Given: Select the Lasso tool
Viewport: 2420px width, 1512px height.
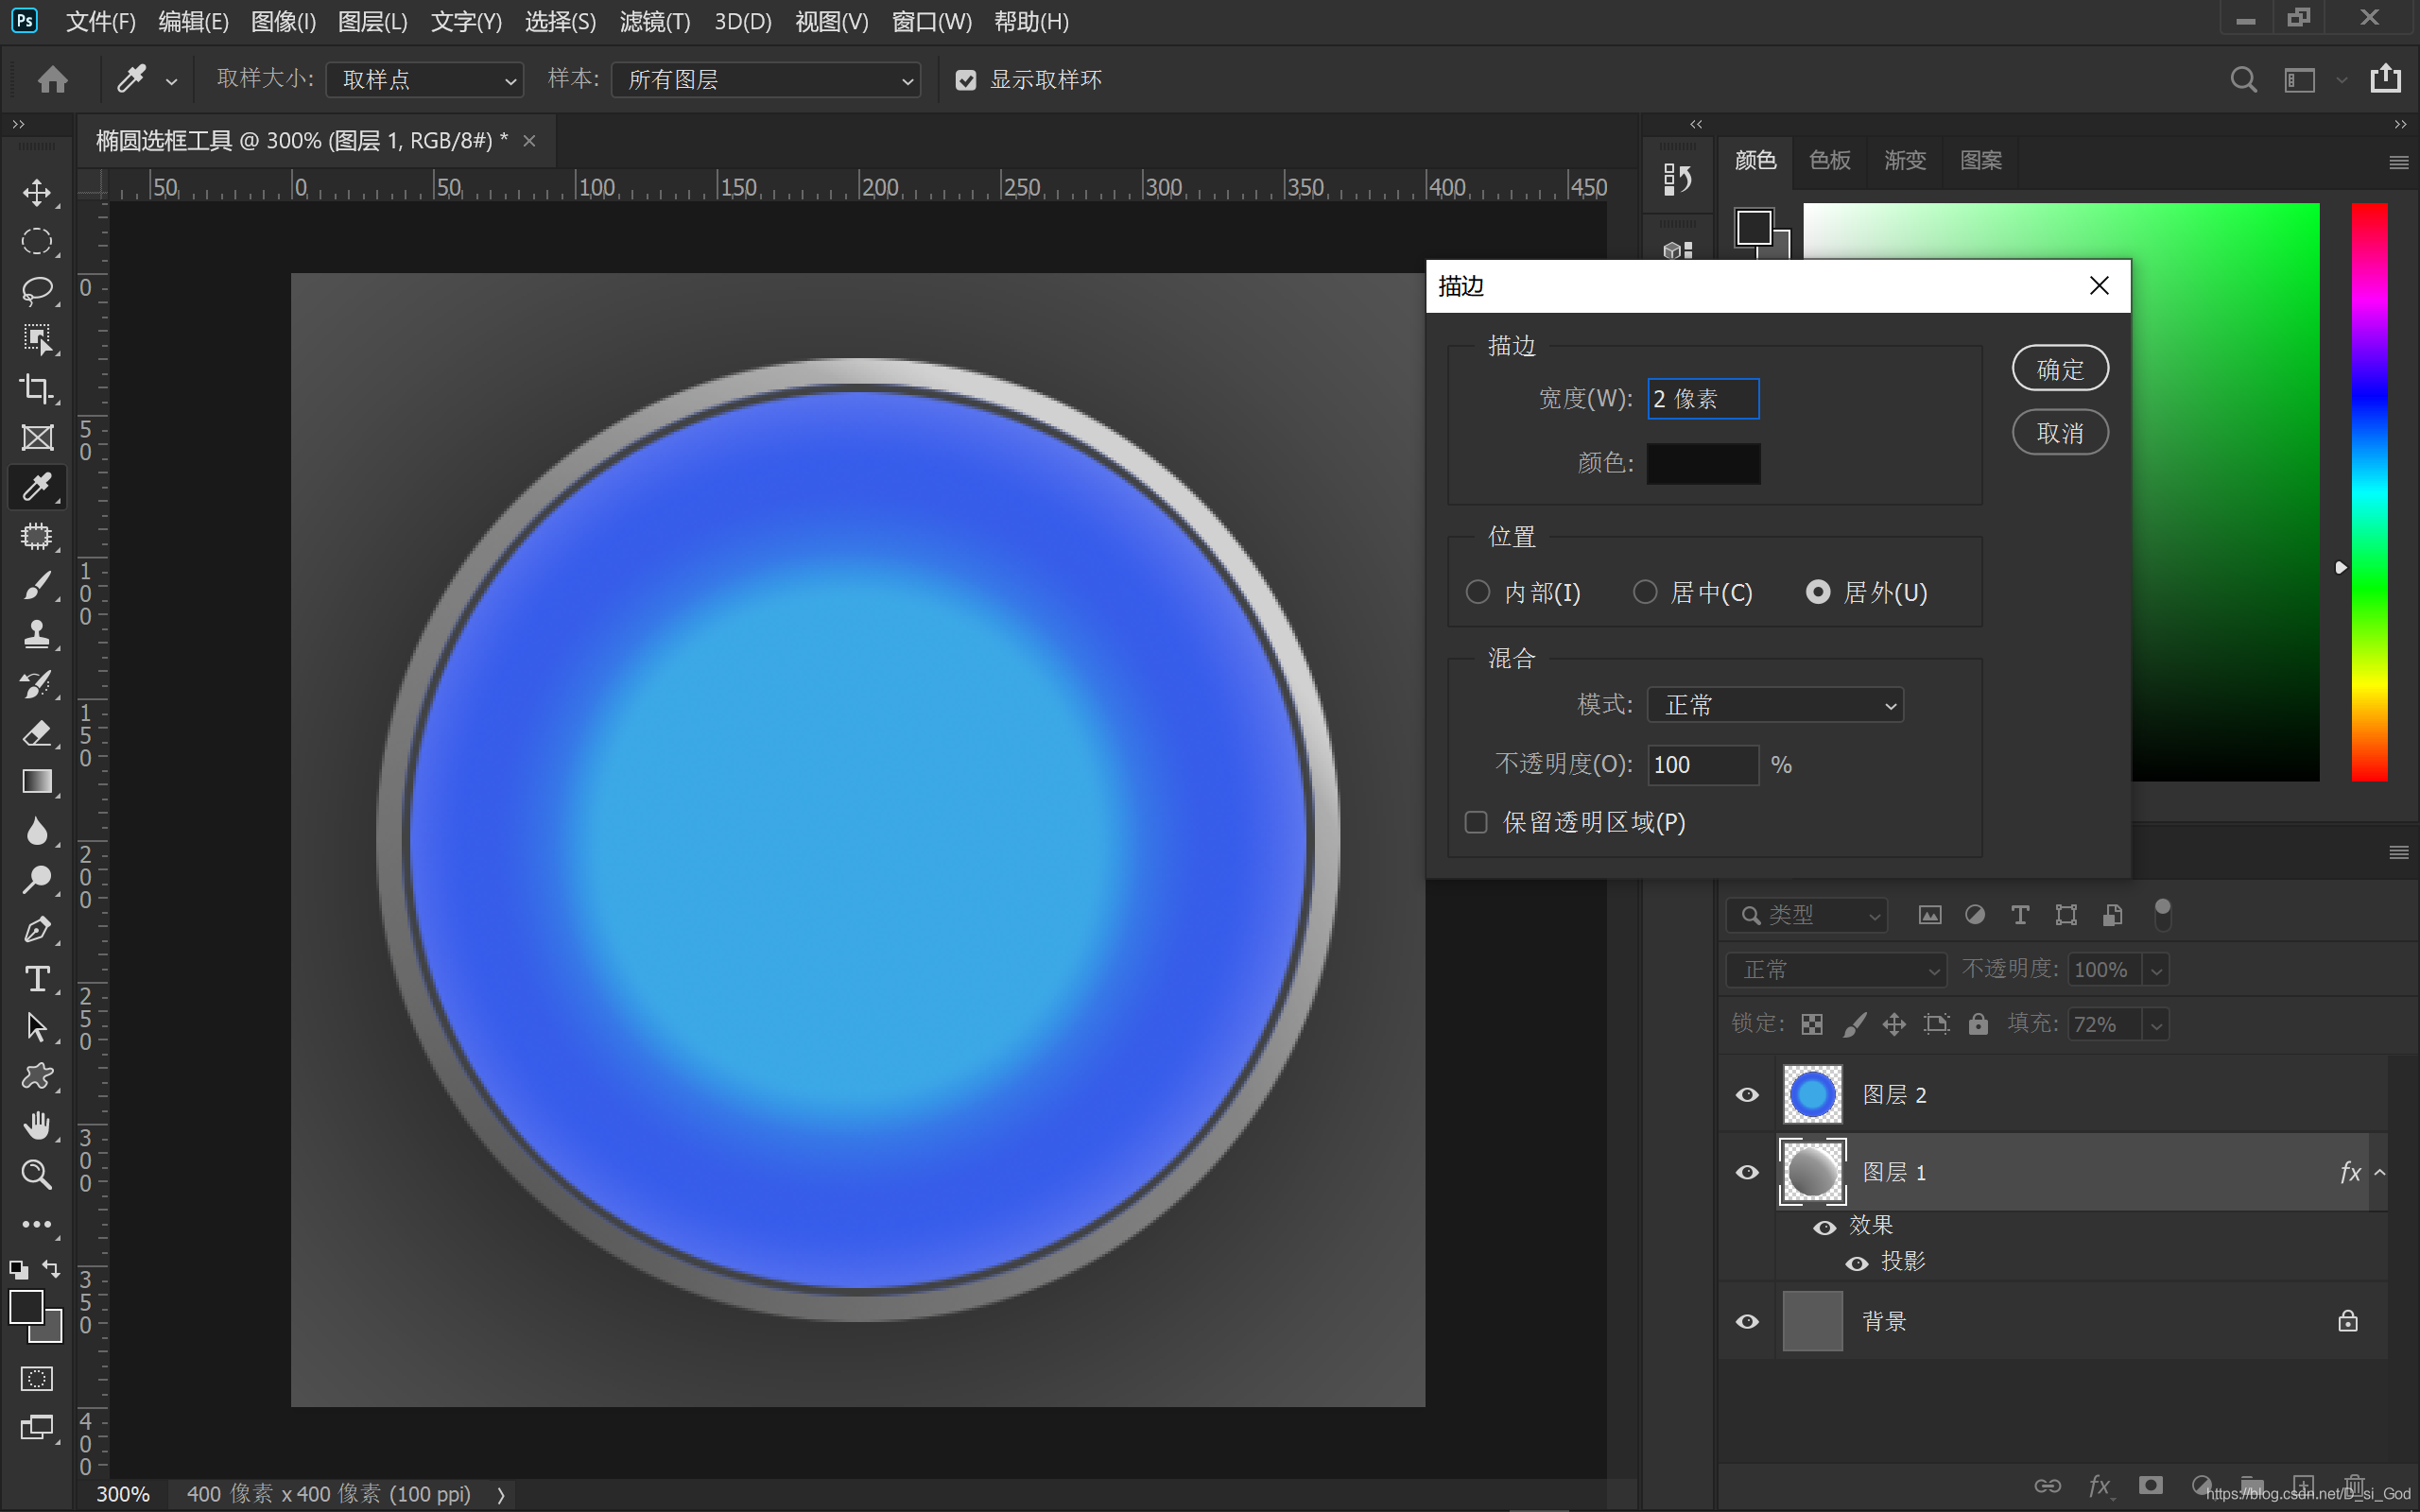Looking at the screenshot, I should coord(37,291).
